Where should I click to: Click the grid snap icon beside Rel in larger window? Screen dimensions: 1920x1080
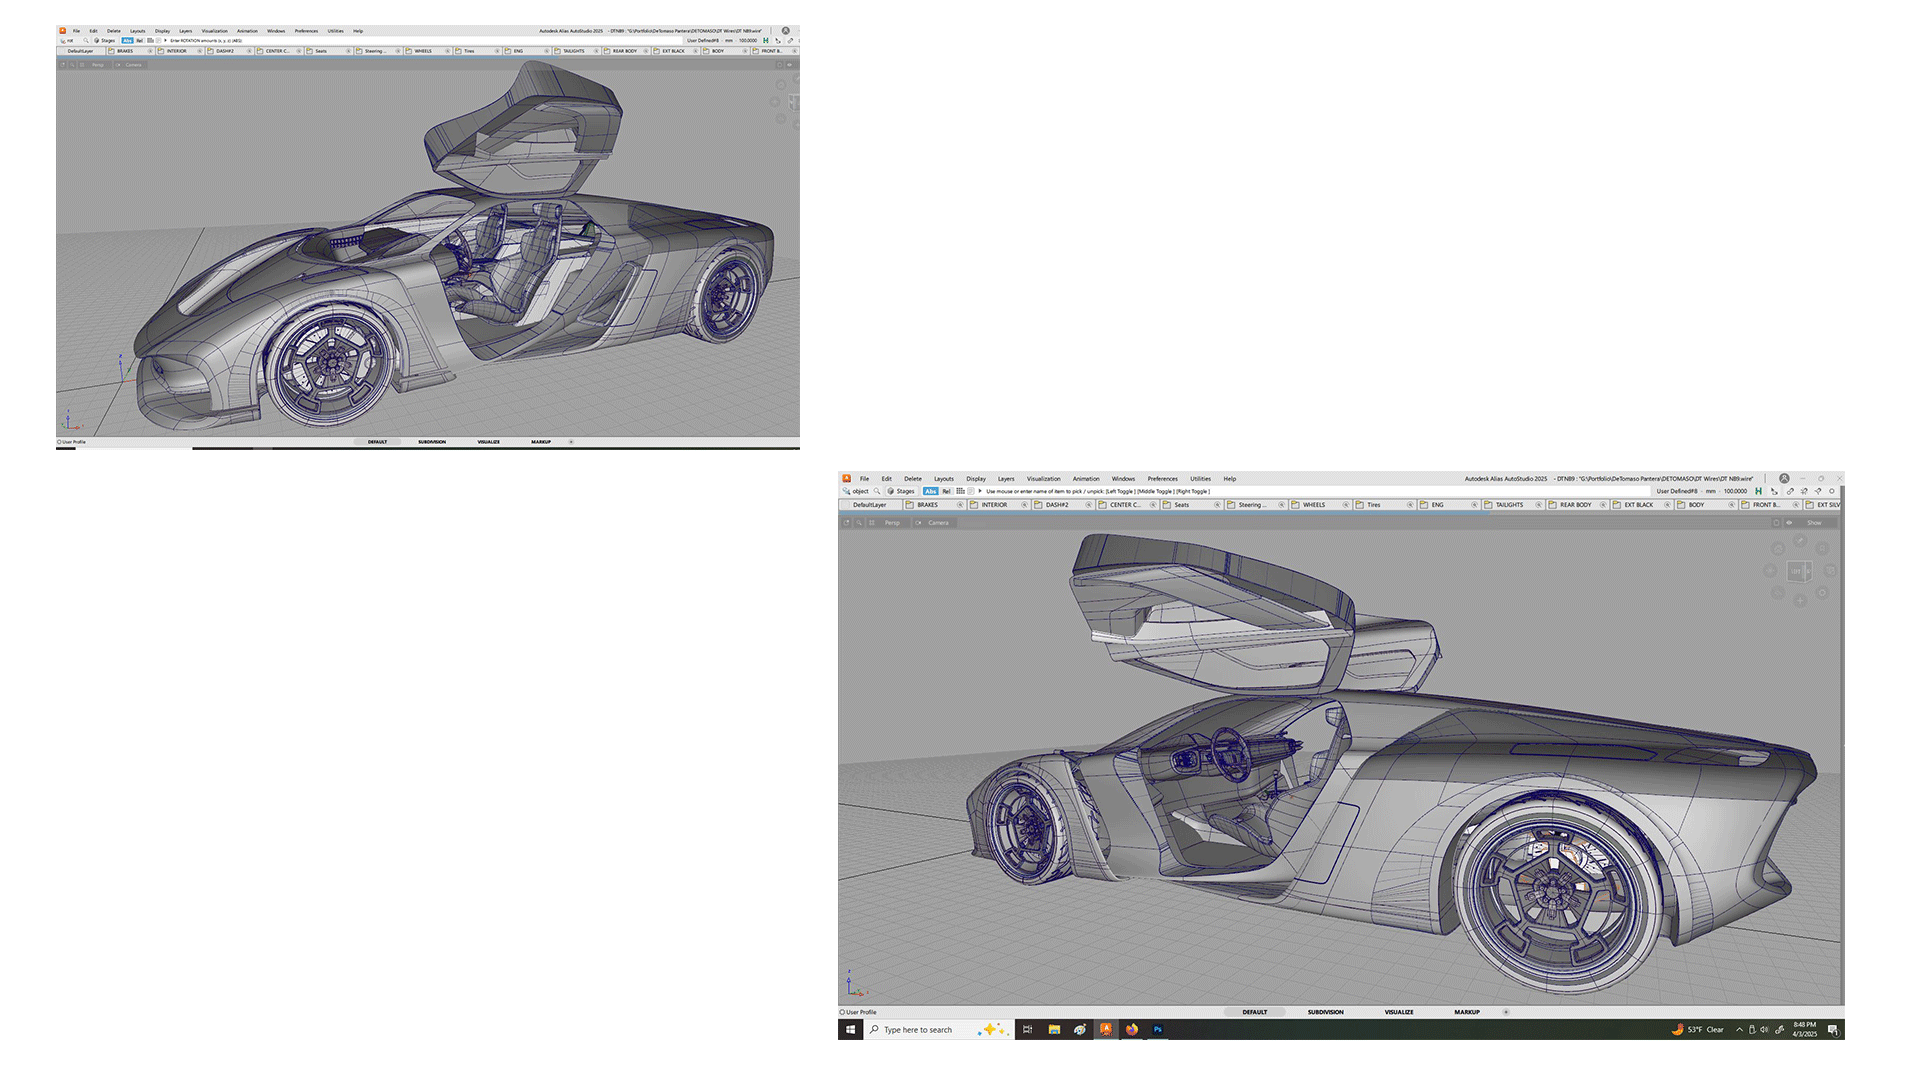point(960,491)
